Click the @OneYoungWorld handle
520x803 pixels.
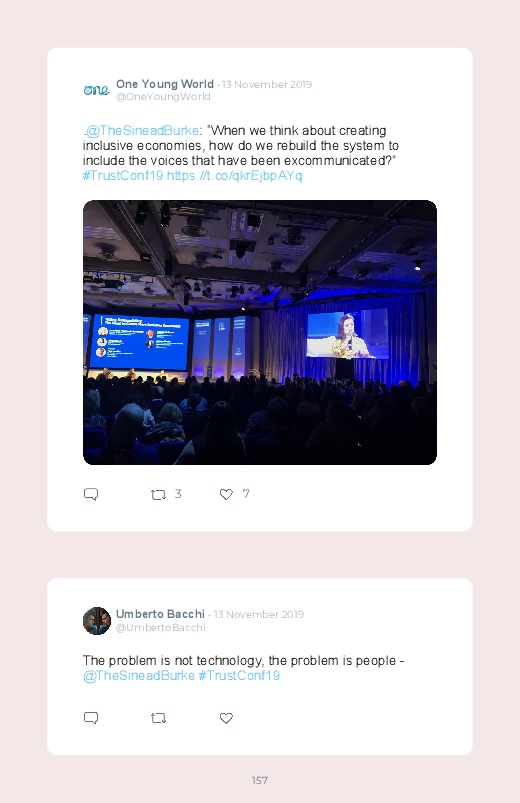(x=163, y=97)
